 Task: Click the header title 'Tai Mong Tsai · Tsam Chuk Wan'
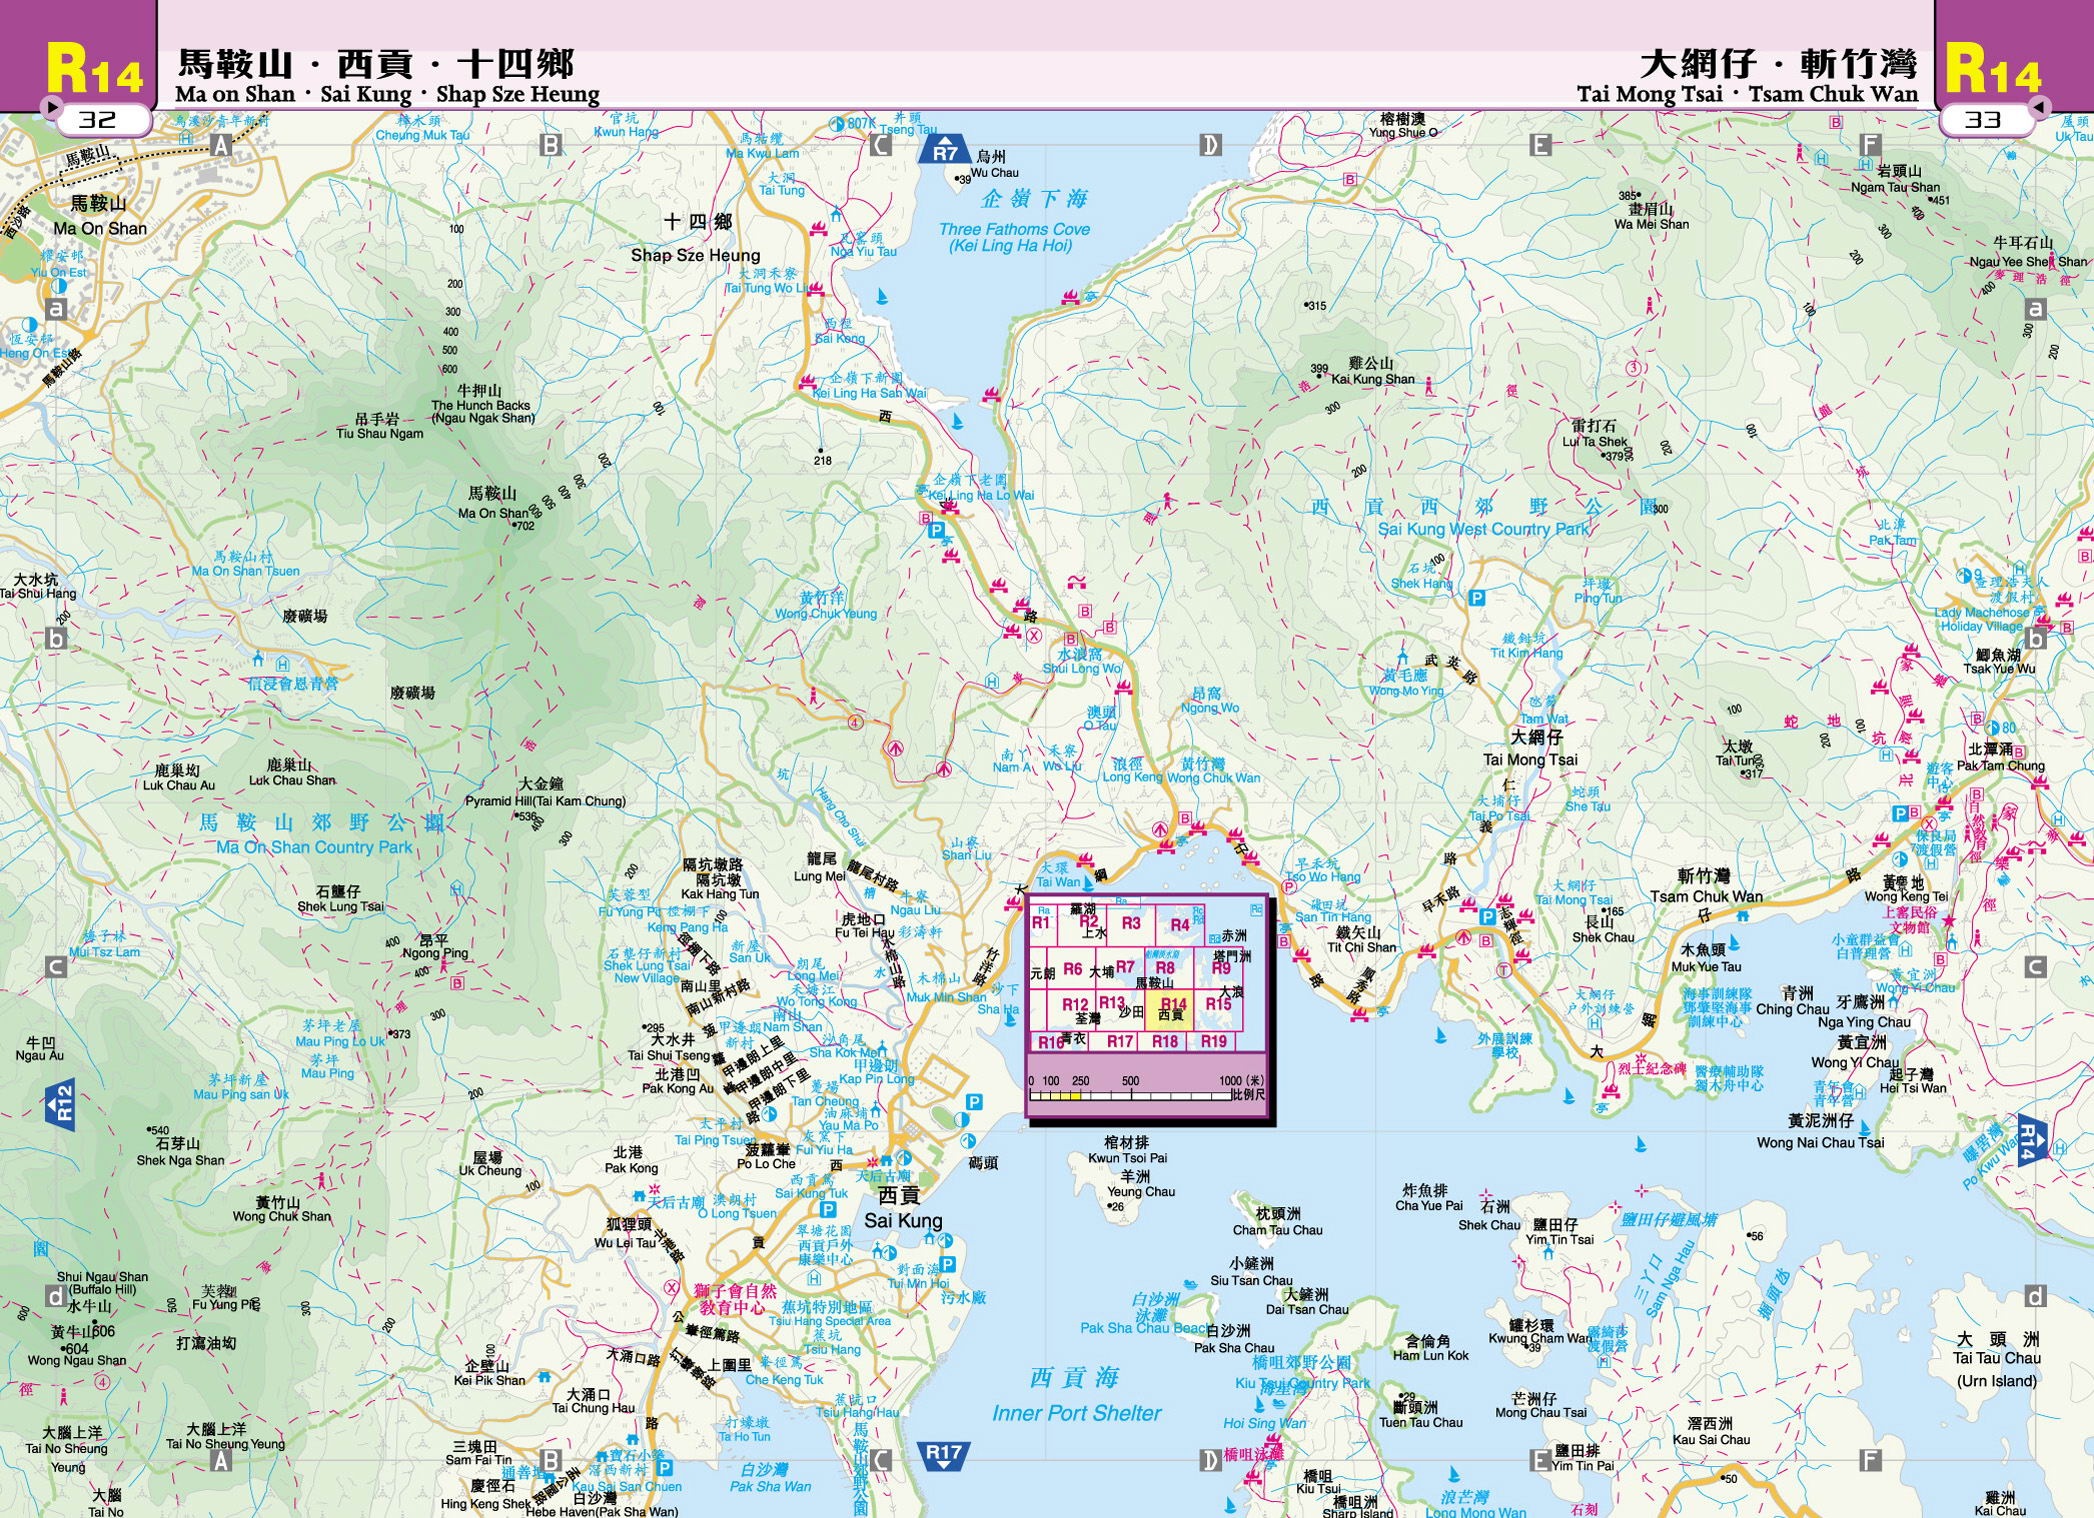tap(1747, 94)
